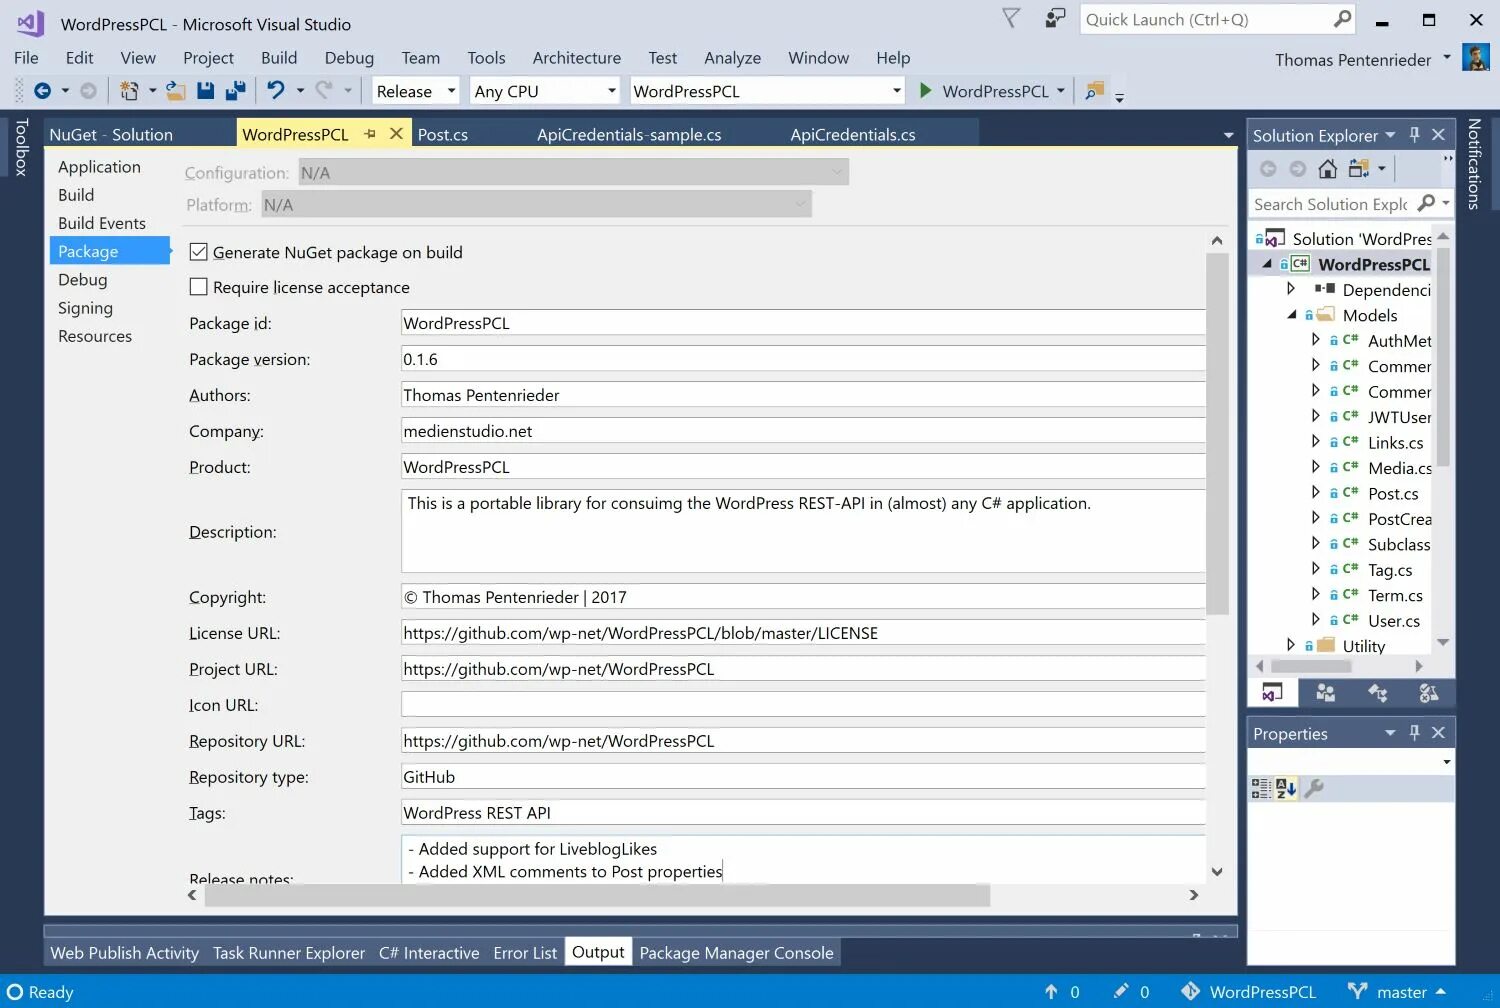Click the greyed Redo arrow icon

coord(324,91)
